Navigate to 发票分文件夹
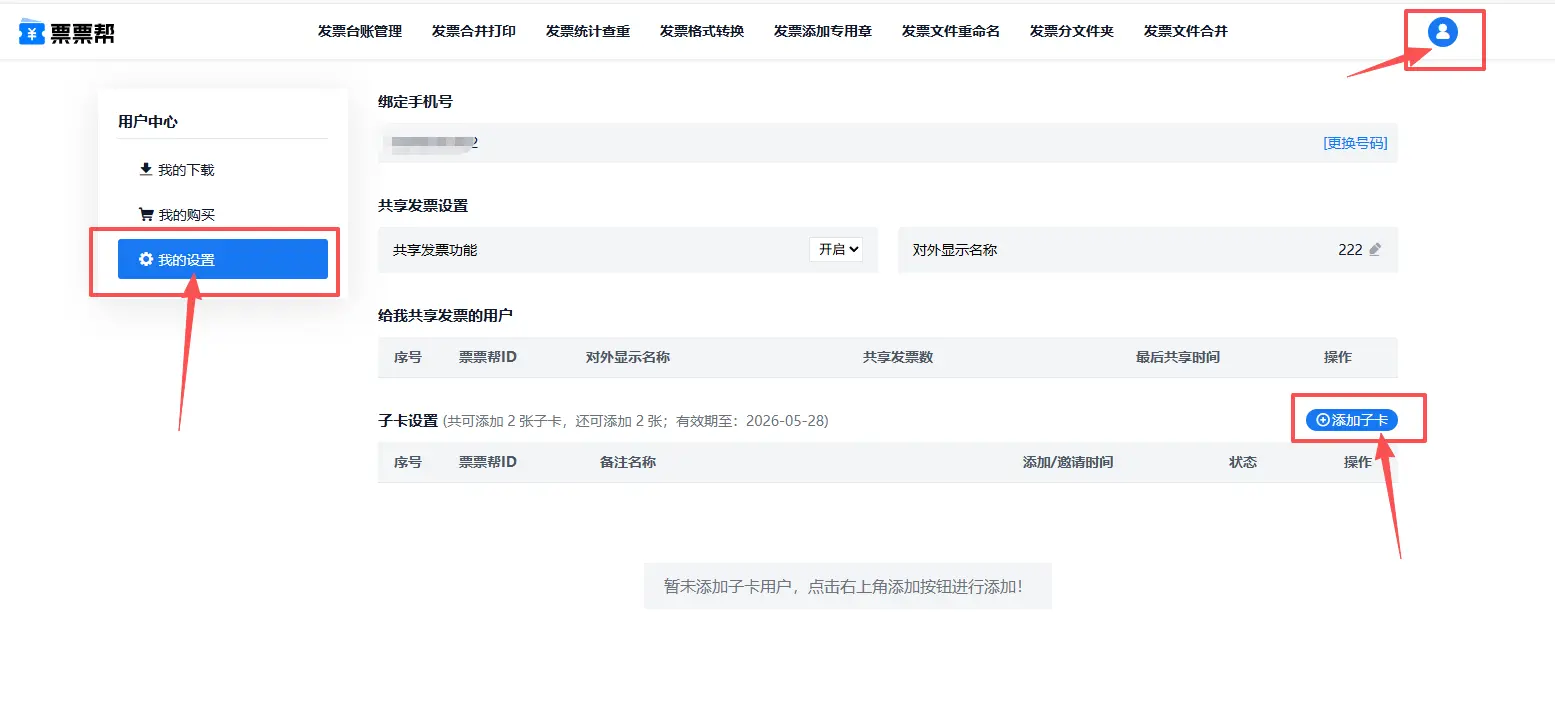 (1071, 32)
